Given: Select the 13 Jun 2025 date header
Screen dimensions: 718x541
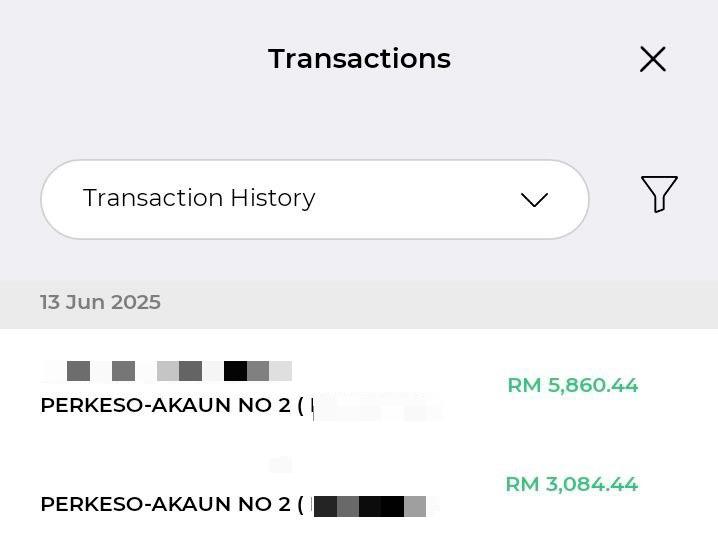Looking at the screenshot, I should click(x=100, y=302).
